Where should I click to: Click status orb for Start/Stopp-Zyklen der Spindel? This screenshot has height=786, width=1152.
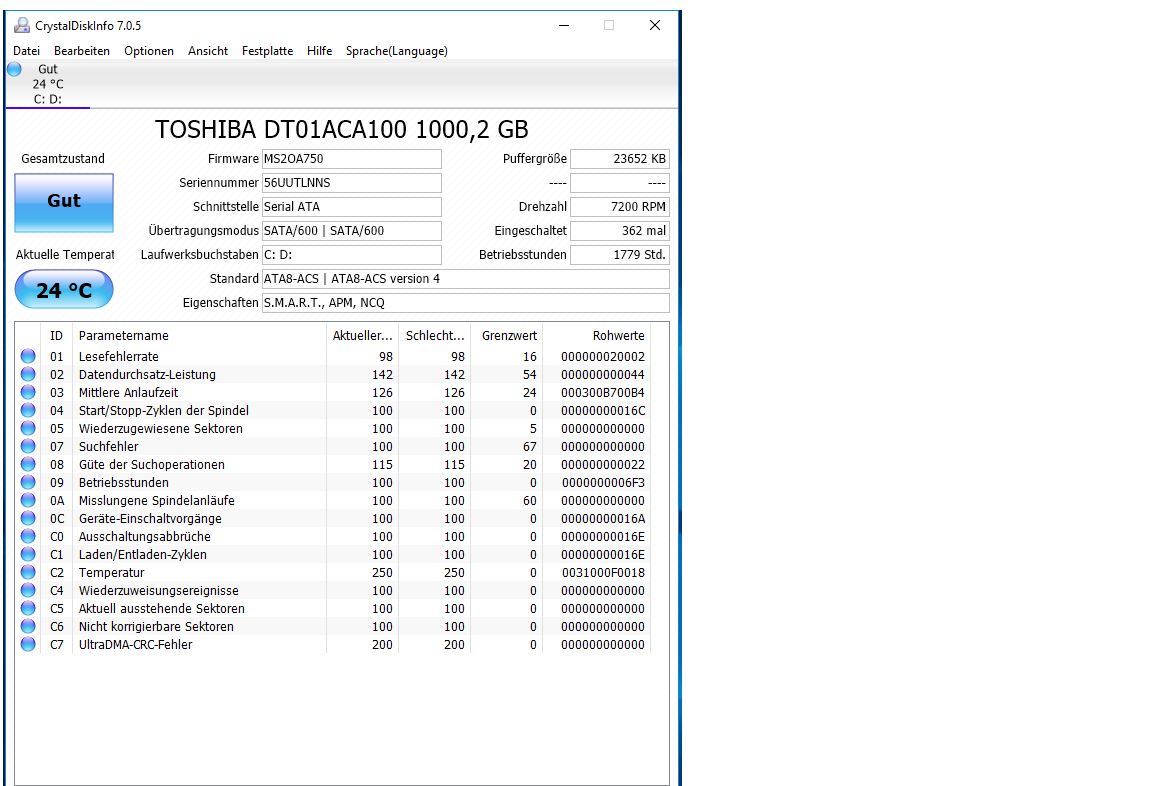pyautogui.click(x=28, y=411)
